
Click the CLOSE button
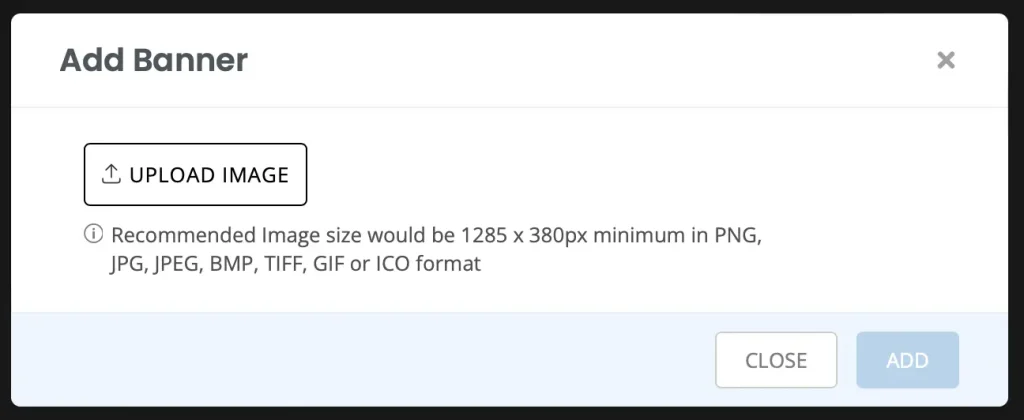point(776,360)
